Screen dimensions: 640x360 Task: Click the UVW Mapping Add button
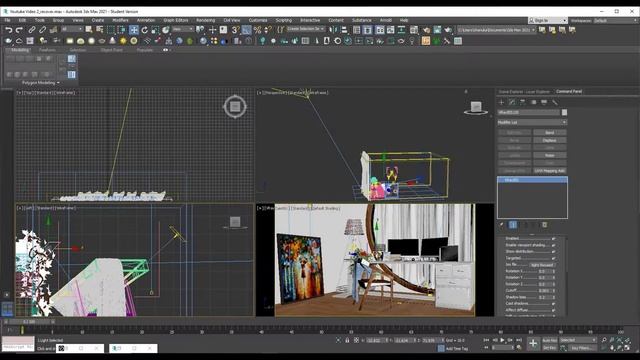click(549, 171)
